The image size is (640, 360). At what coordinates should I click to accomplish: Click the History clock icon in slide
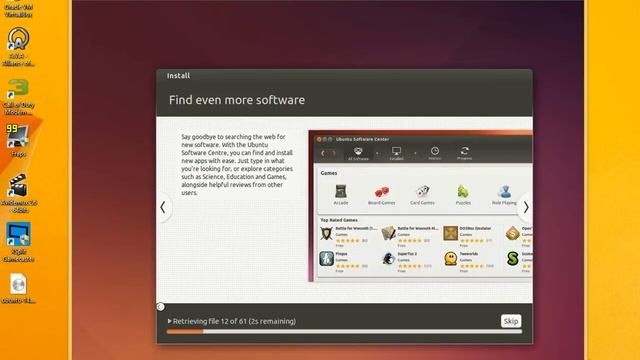(435, 151)
